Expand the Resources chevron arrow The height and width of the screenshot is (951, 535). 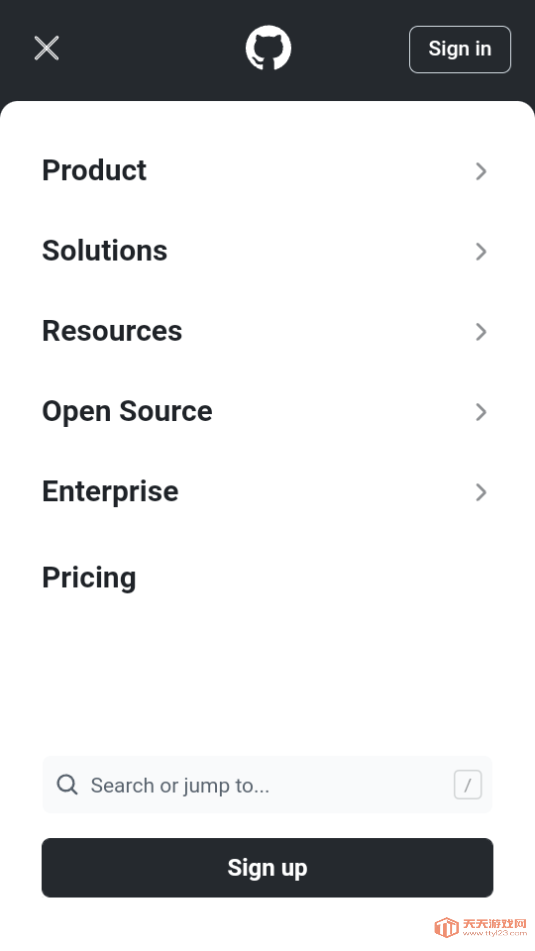point(481,331)
